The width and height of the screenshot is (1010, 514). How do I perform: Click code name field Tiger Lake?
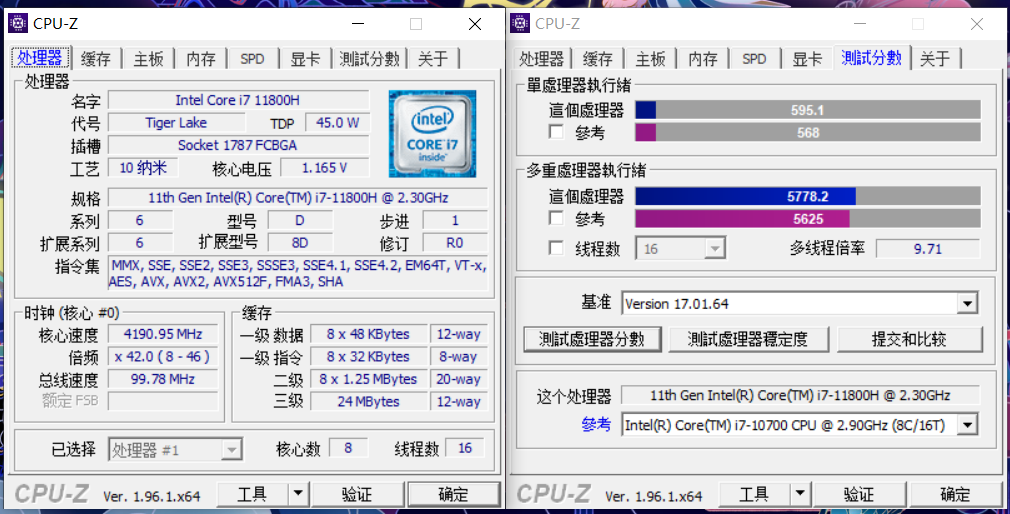click(176, 122)
